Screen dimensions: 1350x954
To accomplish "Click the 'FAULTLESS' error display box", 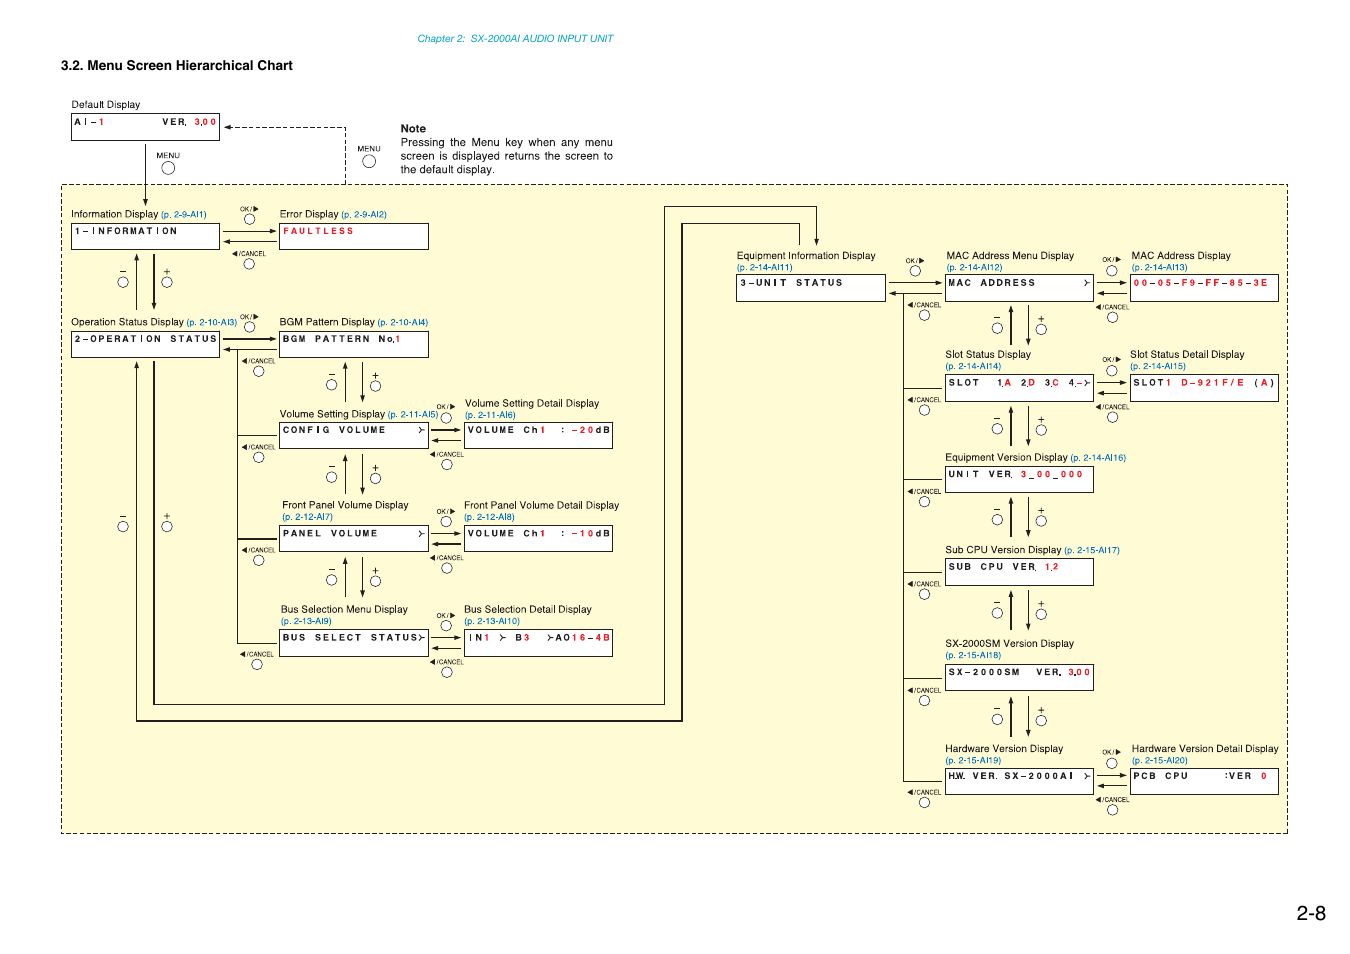I will tap(354, 236).
